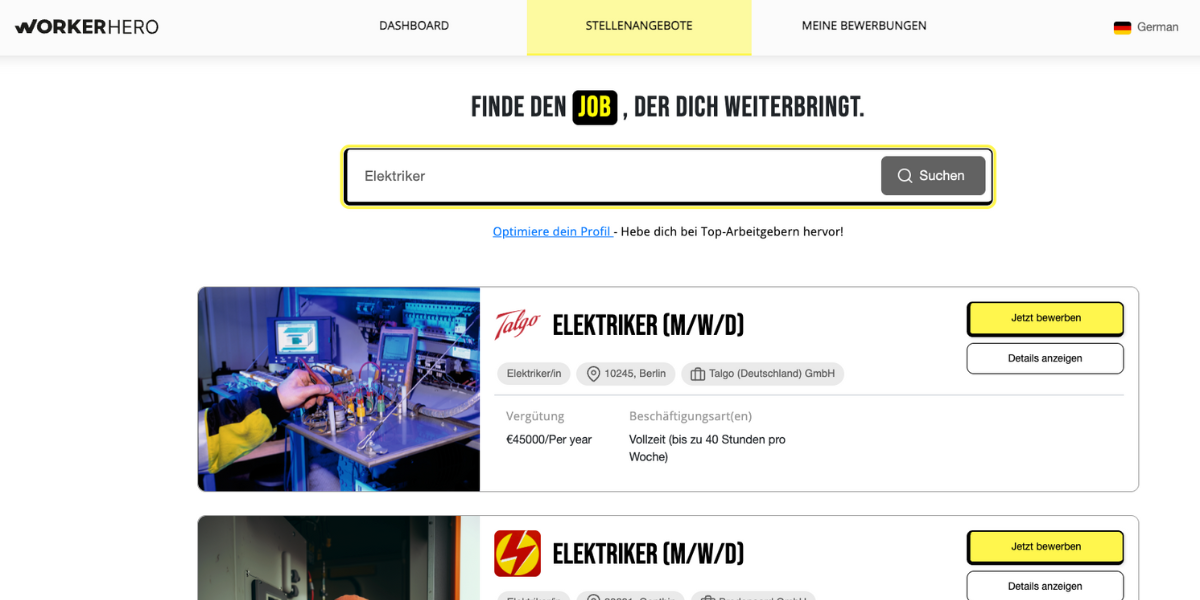Select the Stellenangebote tab

[x=639, y=27]
